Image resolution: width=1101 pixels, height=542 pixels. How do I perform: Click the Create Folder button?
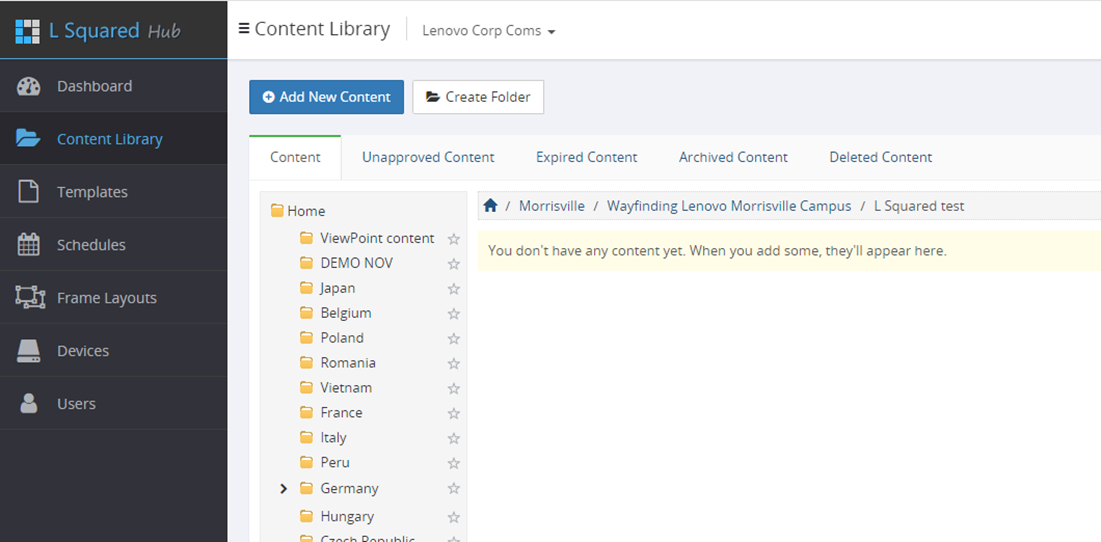click(478, 97)
